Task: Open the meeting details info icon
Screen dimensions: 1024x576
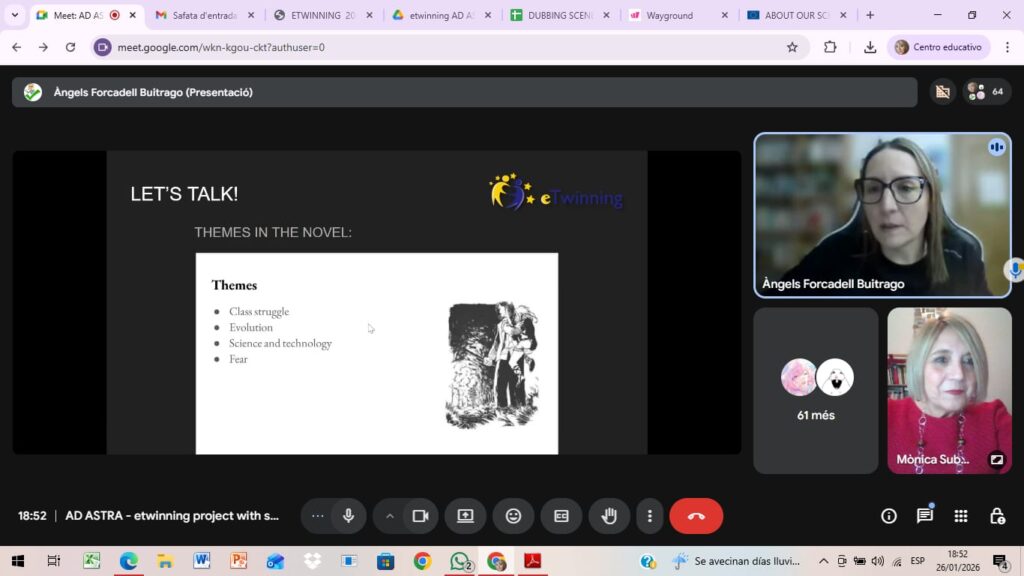Action: pos(888,516)
